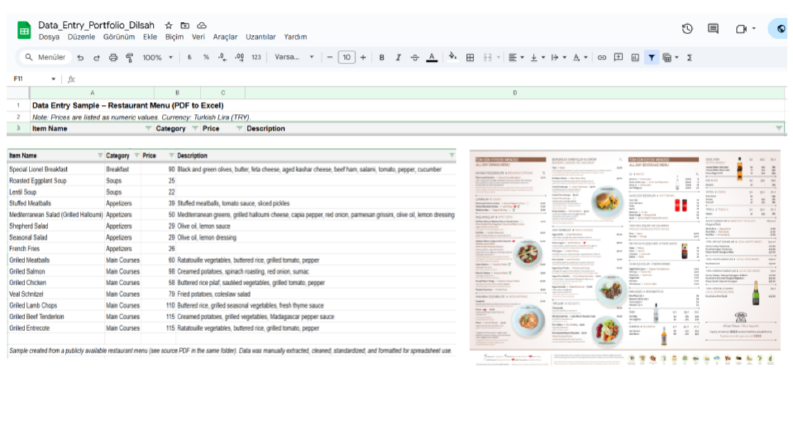Click the undo icon in toolbar

tap(80, 58)
